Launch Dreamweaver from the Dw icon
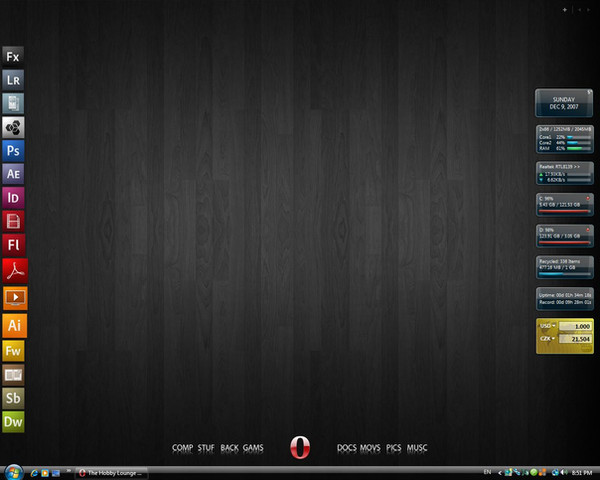This screenshot has height=480, width=600. tap(13, 422)
